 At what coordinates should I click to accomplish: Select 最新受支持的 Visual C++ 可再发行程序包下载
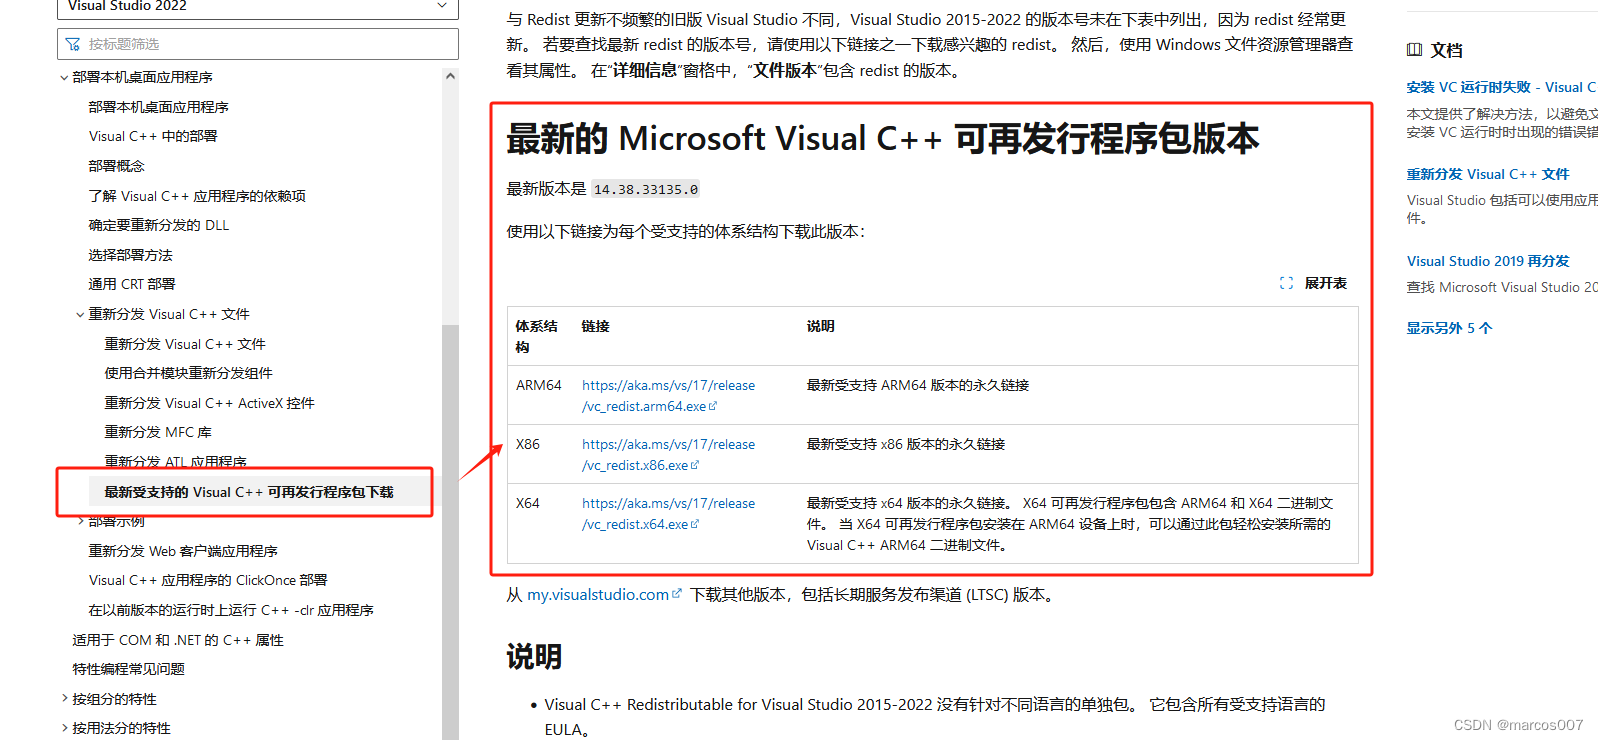pos(249,492)
